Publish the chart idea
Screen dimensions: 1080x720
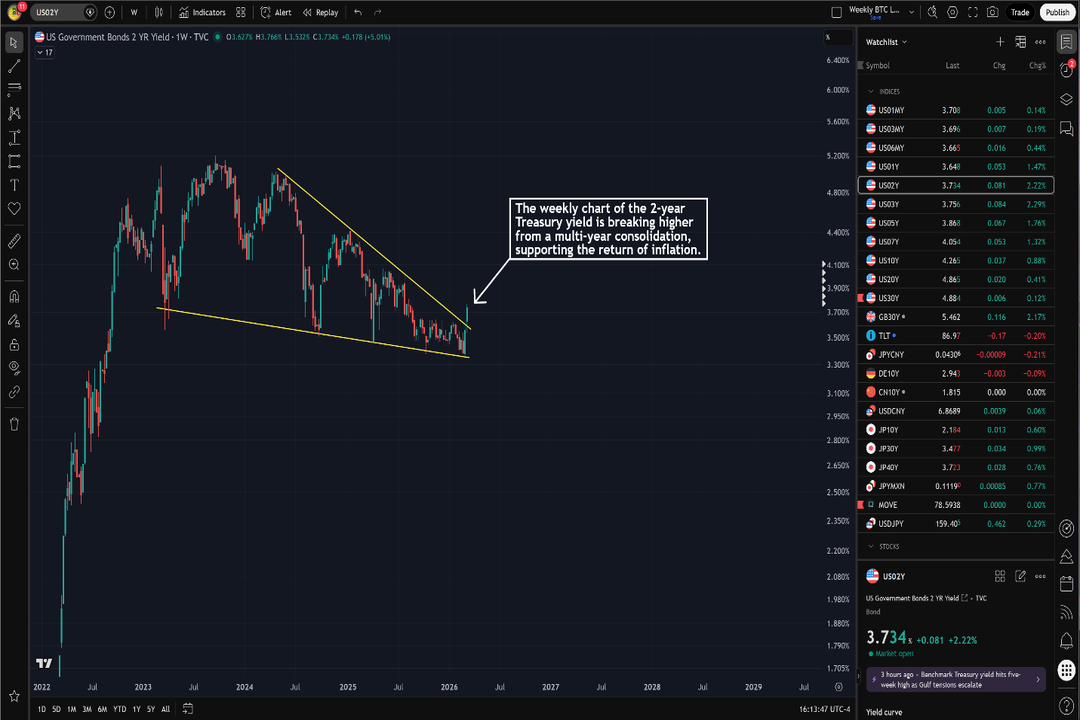click(1057, 12)
